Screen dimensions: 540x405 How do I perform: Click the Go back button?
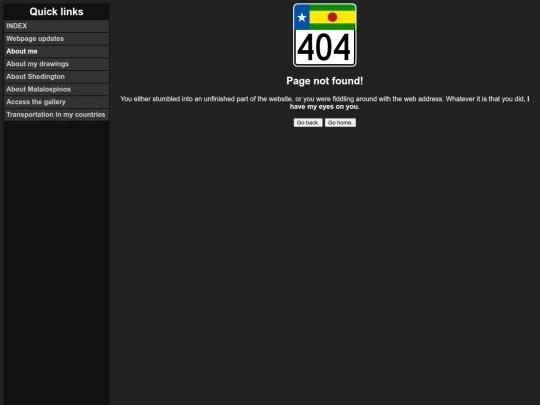click(x=308, y=123)
